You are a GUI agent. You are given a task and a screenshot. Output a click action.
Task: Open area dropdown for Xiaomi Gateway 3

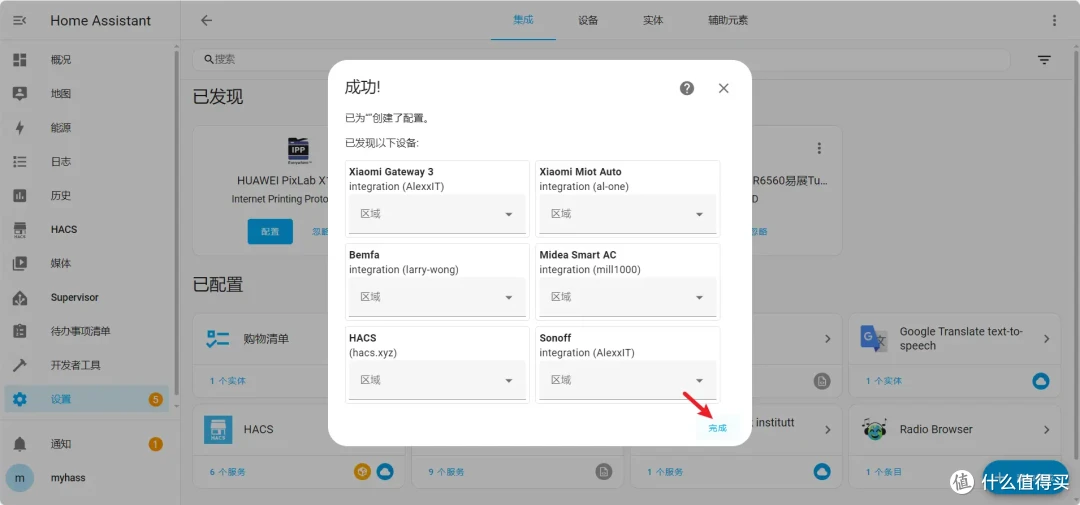click(x=437, y=214)
